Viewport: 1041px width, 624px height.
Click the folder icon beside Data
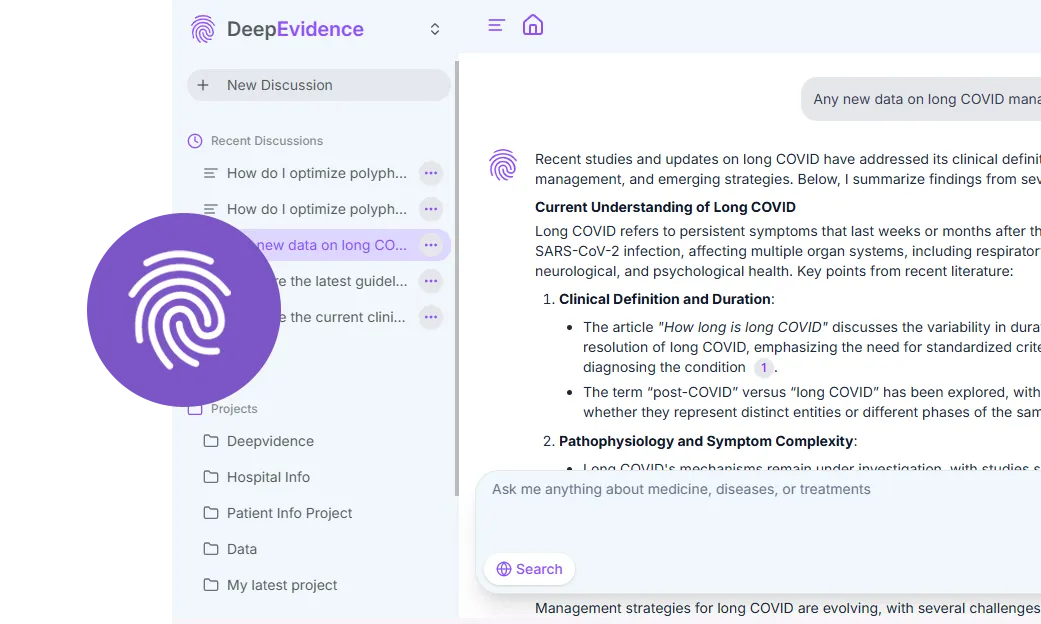(210, 548)
